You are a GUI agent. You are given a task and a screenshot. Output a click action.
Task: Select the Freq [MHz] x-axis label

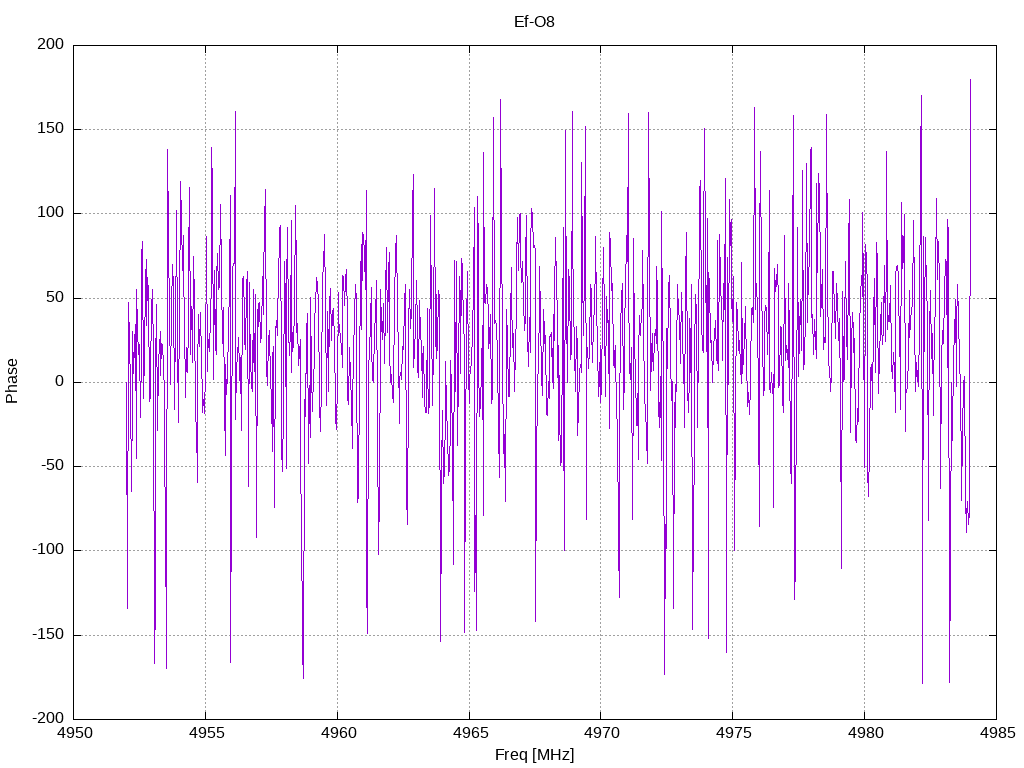534,755
